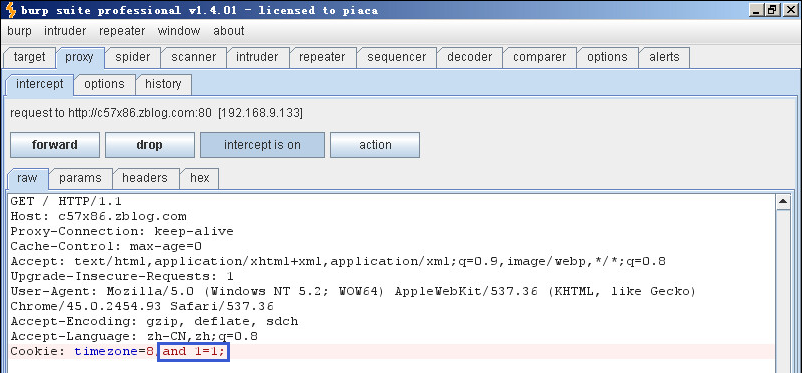Open the intruder menu in menu bar
This screenshot has height=373, width=802.
(x=65, y=31)
